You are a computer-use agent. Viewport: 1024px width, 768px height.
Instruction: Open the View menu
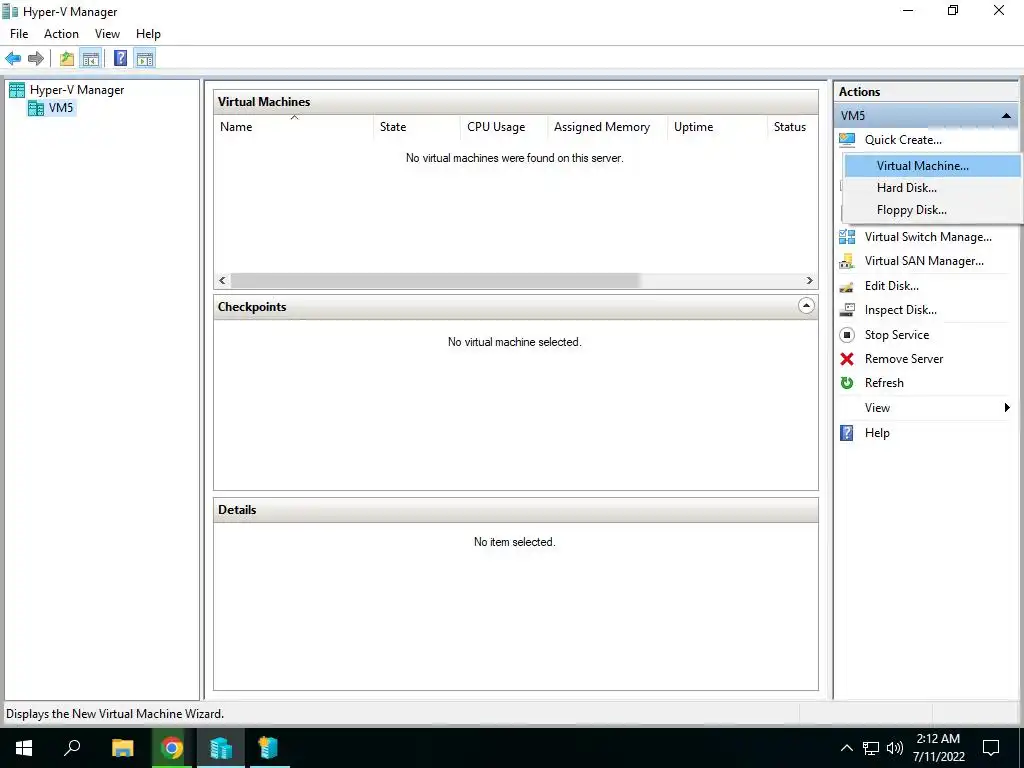tap(107, 34)
